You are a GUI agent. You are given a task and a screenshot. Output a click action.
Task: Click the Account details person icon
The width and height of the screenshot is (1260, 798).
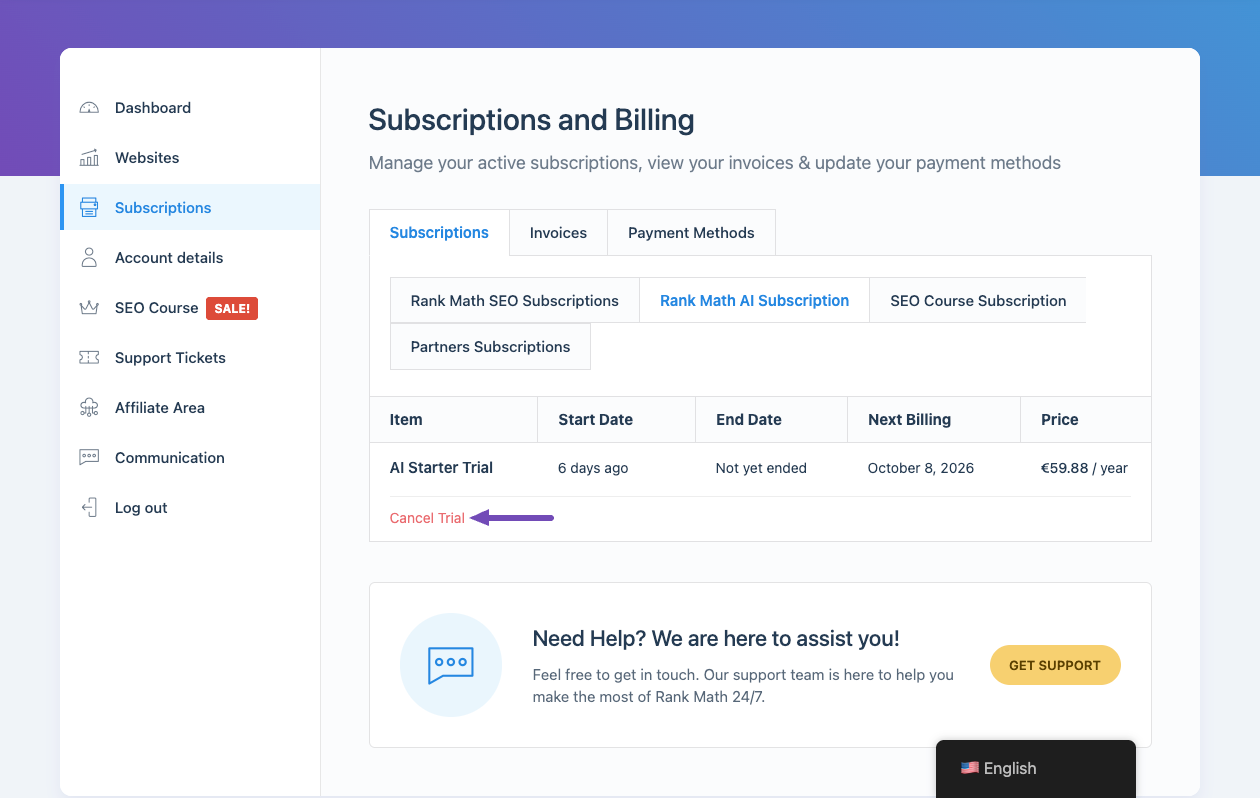(89, 258)
